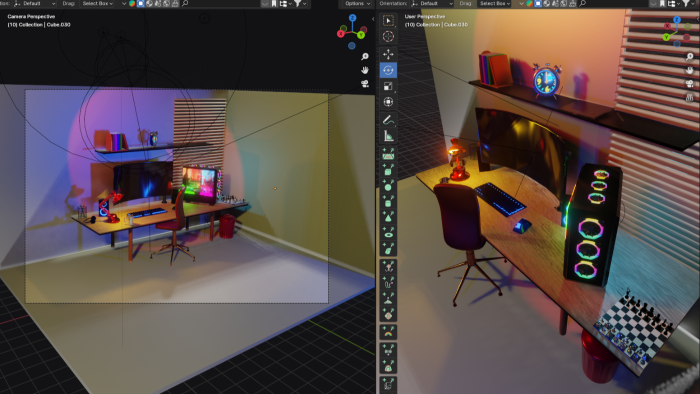
Task: Select the blue alarm clock in right viewport
Action: 547,80
